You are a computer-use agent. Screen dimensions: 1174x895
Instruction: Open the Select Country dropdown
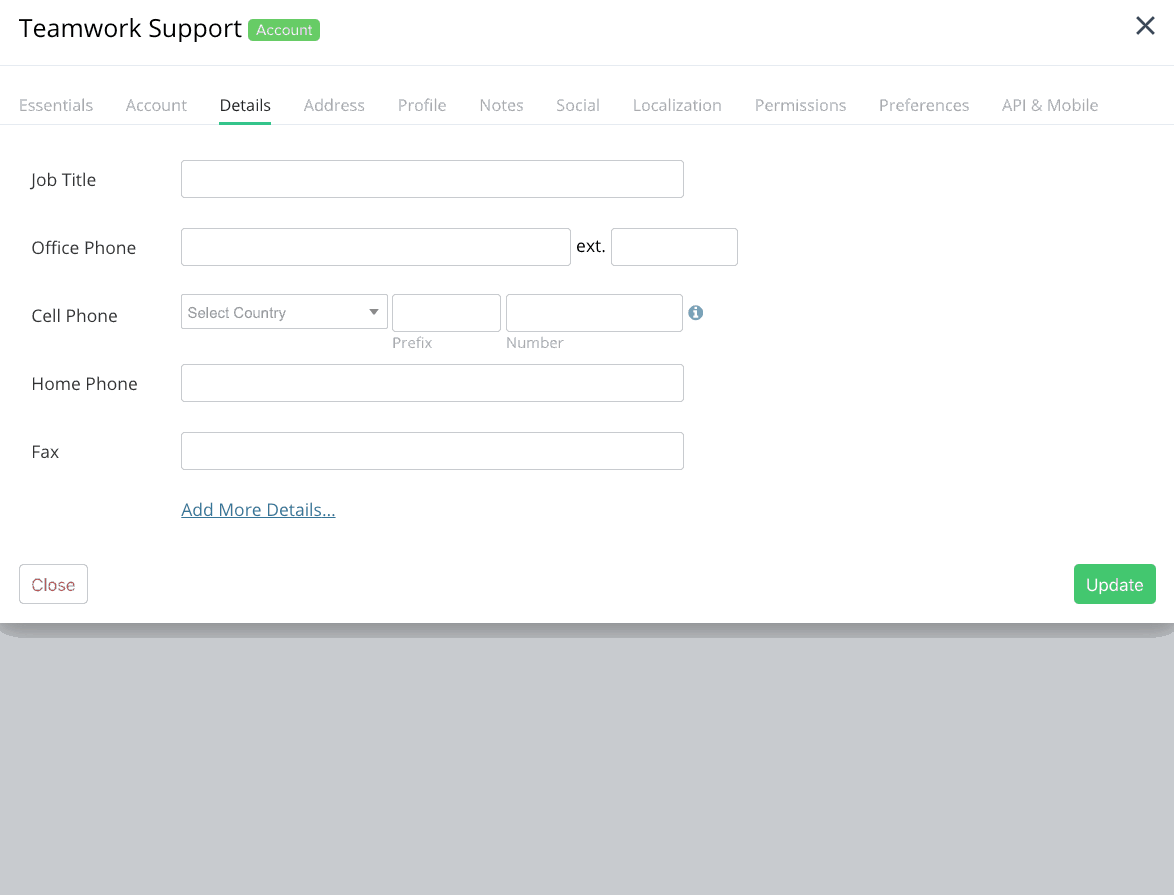pyautogui.click(x=284, y=312)
